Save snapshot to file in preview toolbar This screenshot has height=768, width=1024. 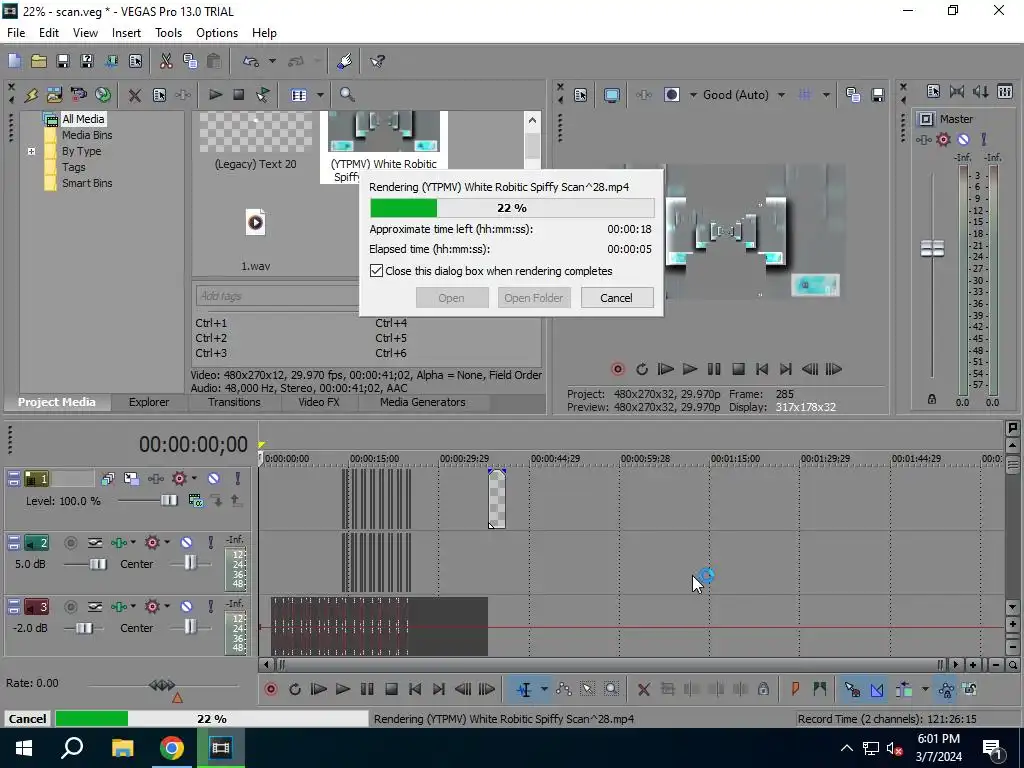click(878, 95)
